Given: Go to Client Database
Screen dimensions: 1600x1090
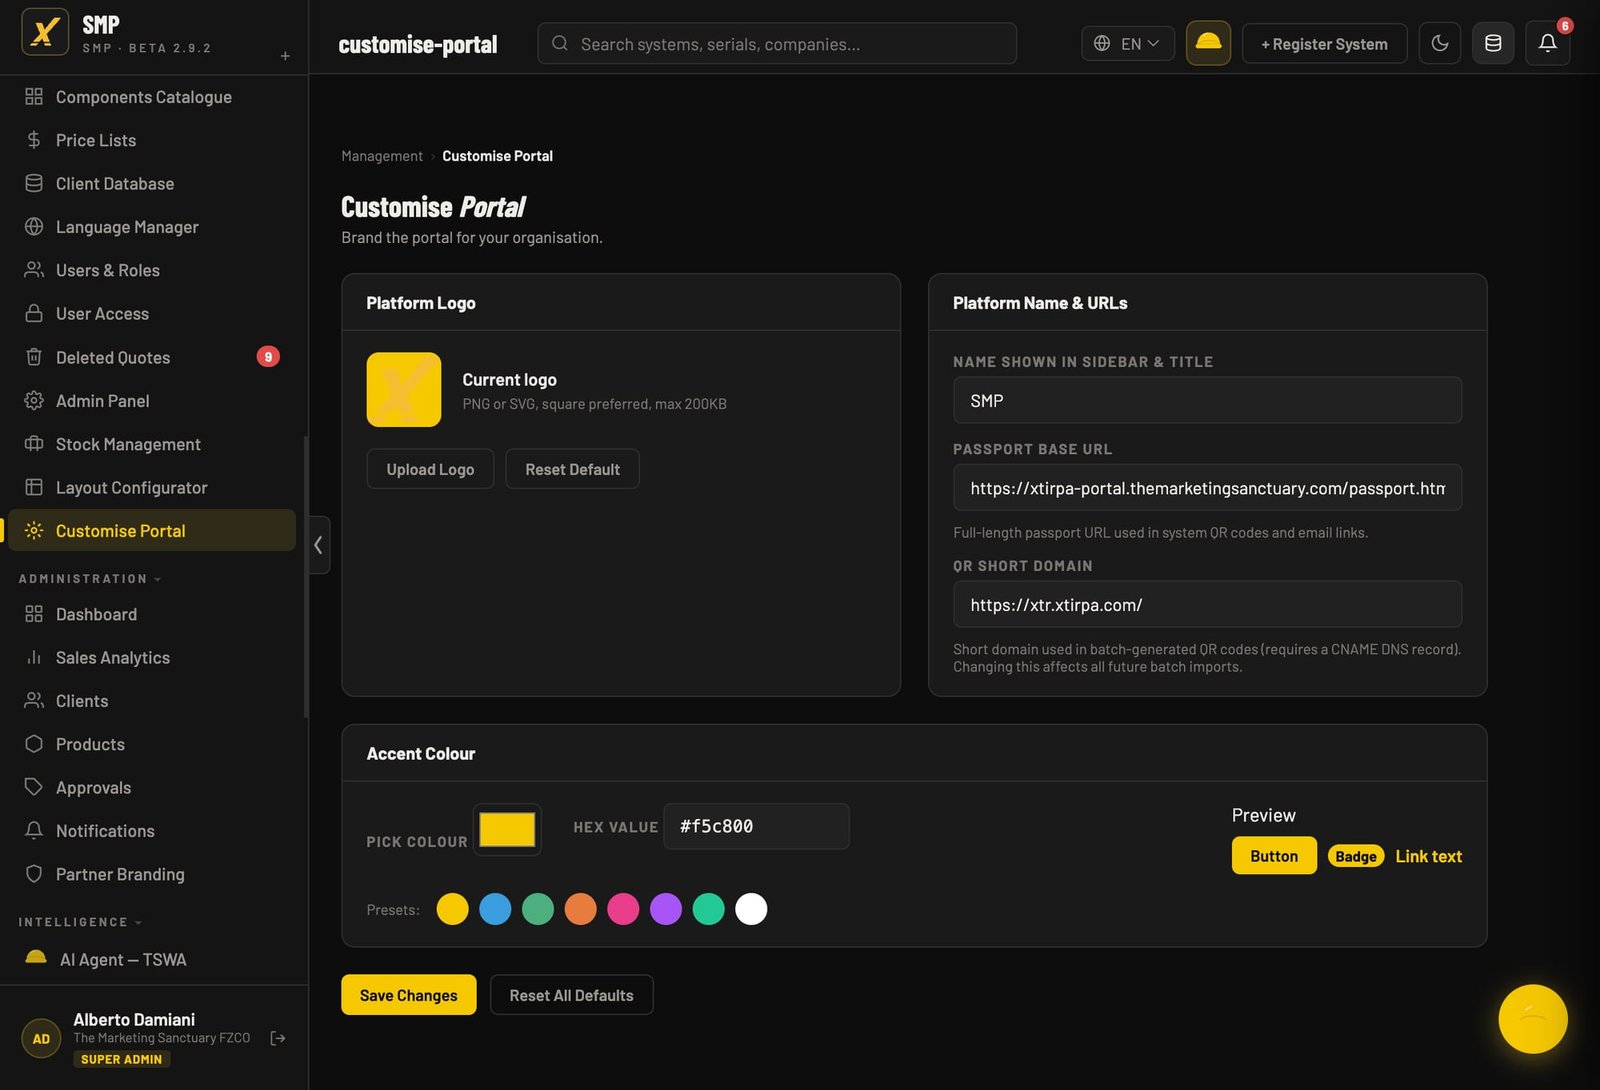Looking at the screenshot, I should (151, 184).
